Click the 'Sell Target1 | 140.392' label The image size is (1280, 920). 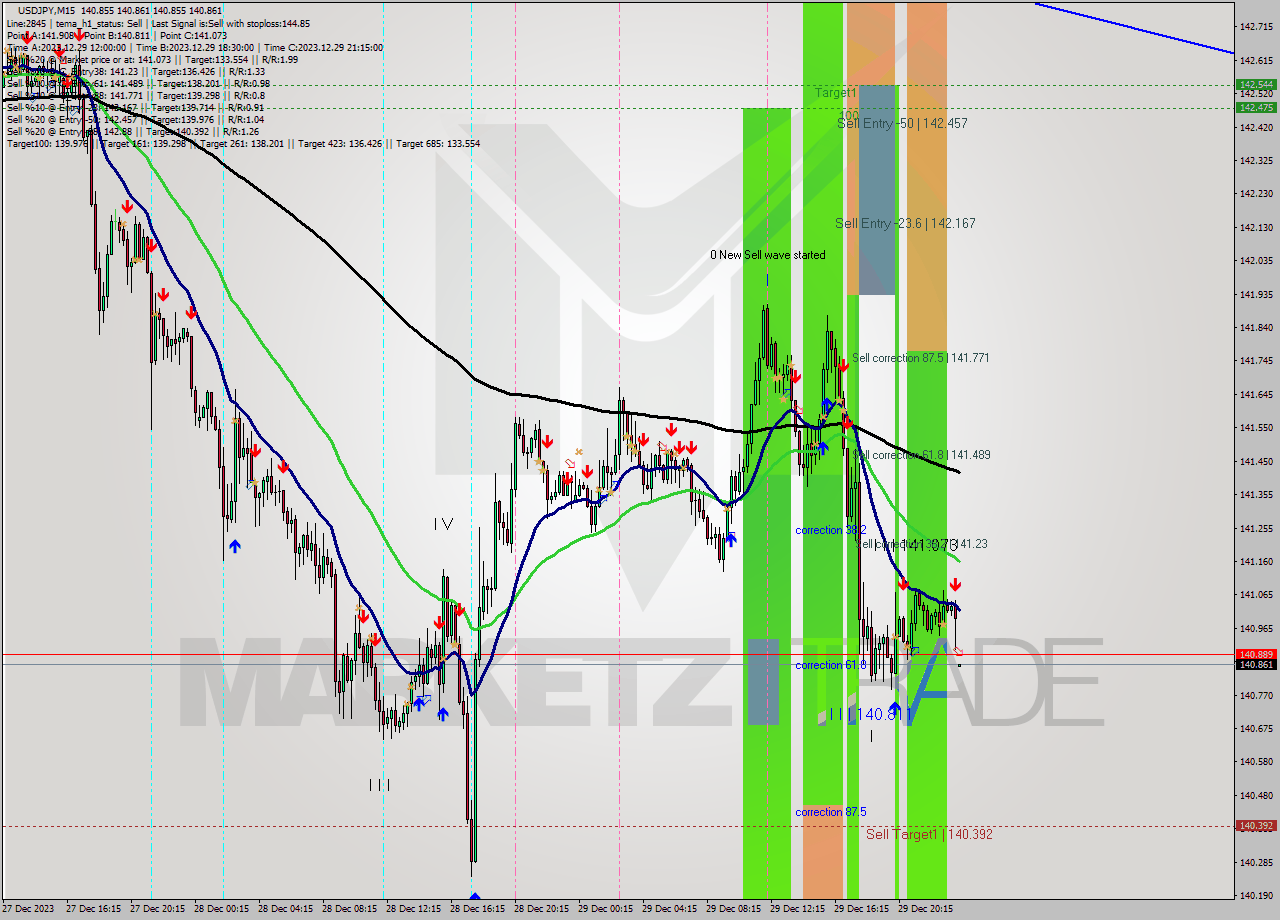pyautogui.click(x=929, y=834)
